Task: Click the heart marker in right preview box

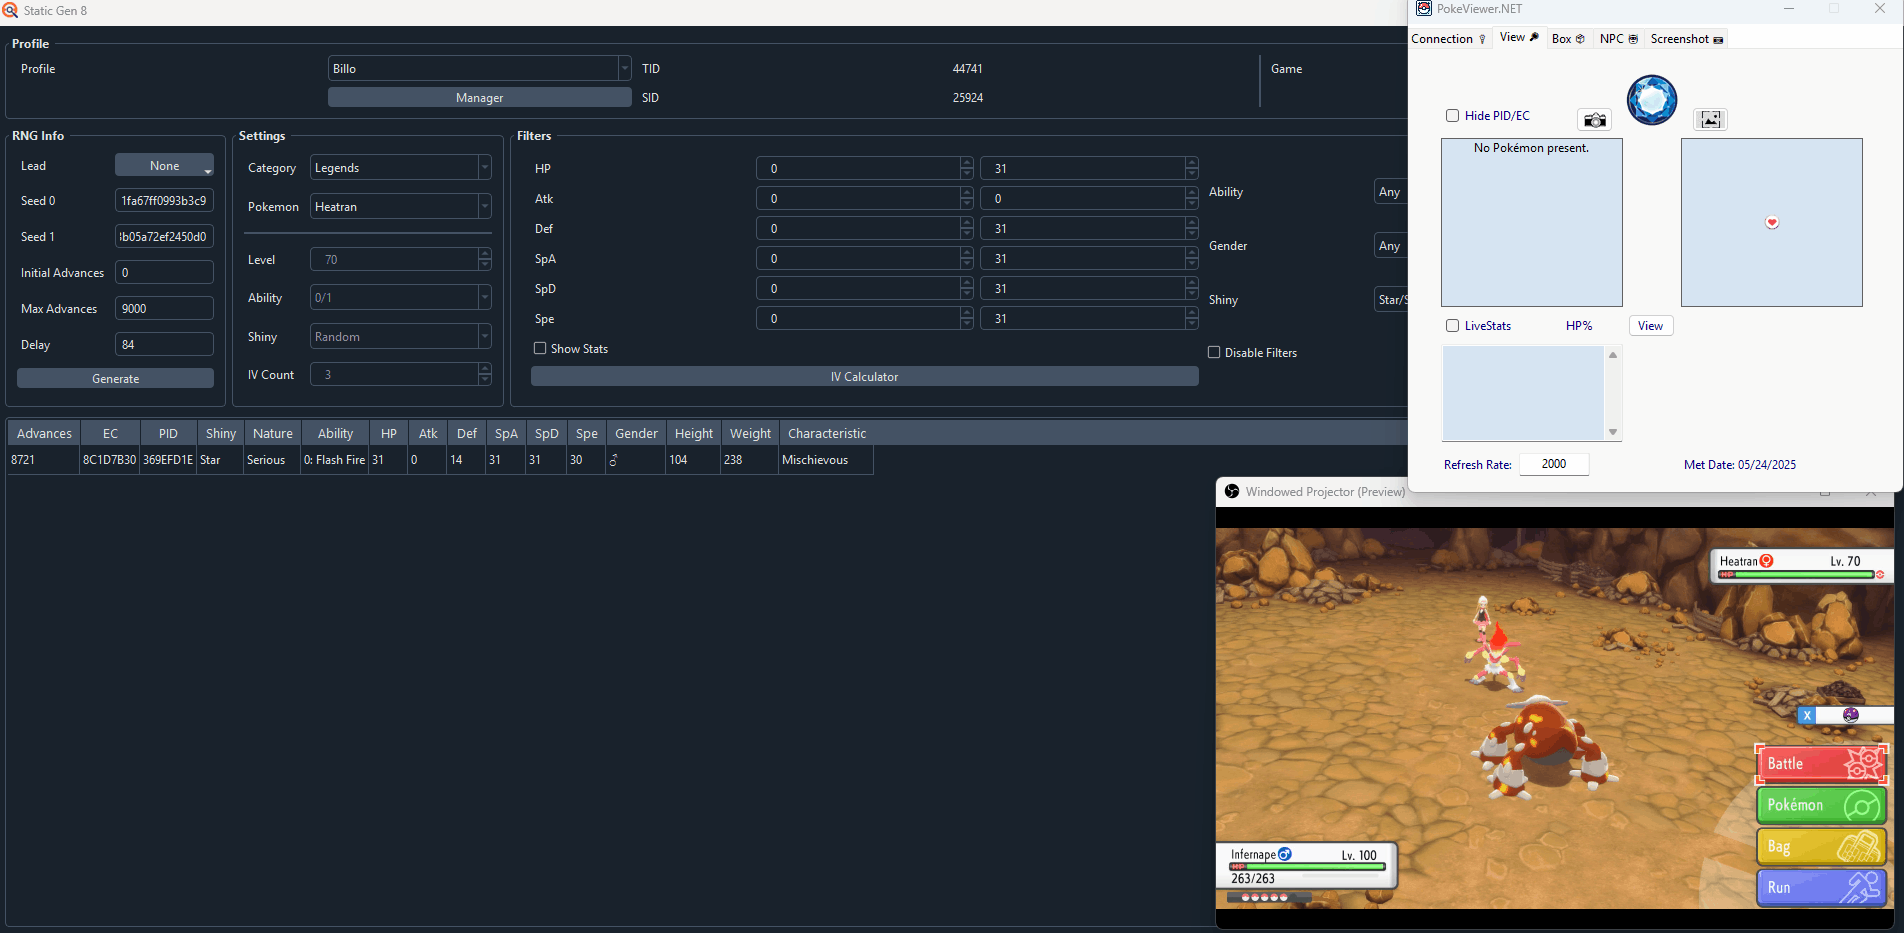Action: click(x=1772, y=222)
